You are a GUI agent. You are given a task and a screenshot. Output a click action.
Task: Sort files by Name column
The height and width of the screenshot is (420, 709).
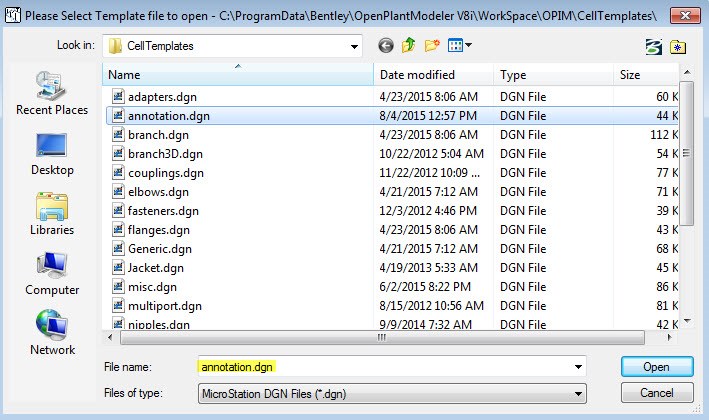(238, 75)
